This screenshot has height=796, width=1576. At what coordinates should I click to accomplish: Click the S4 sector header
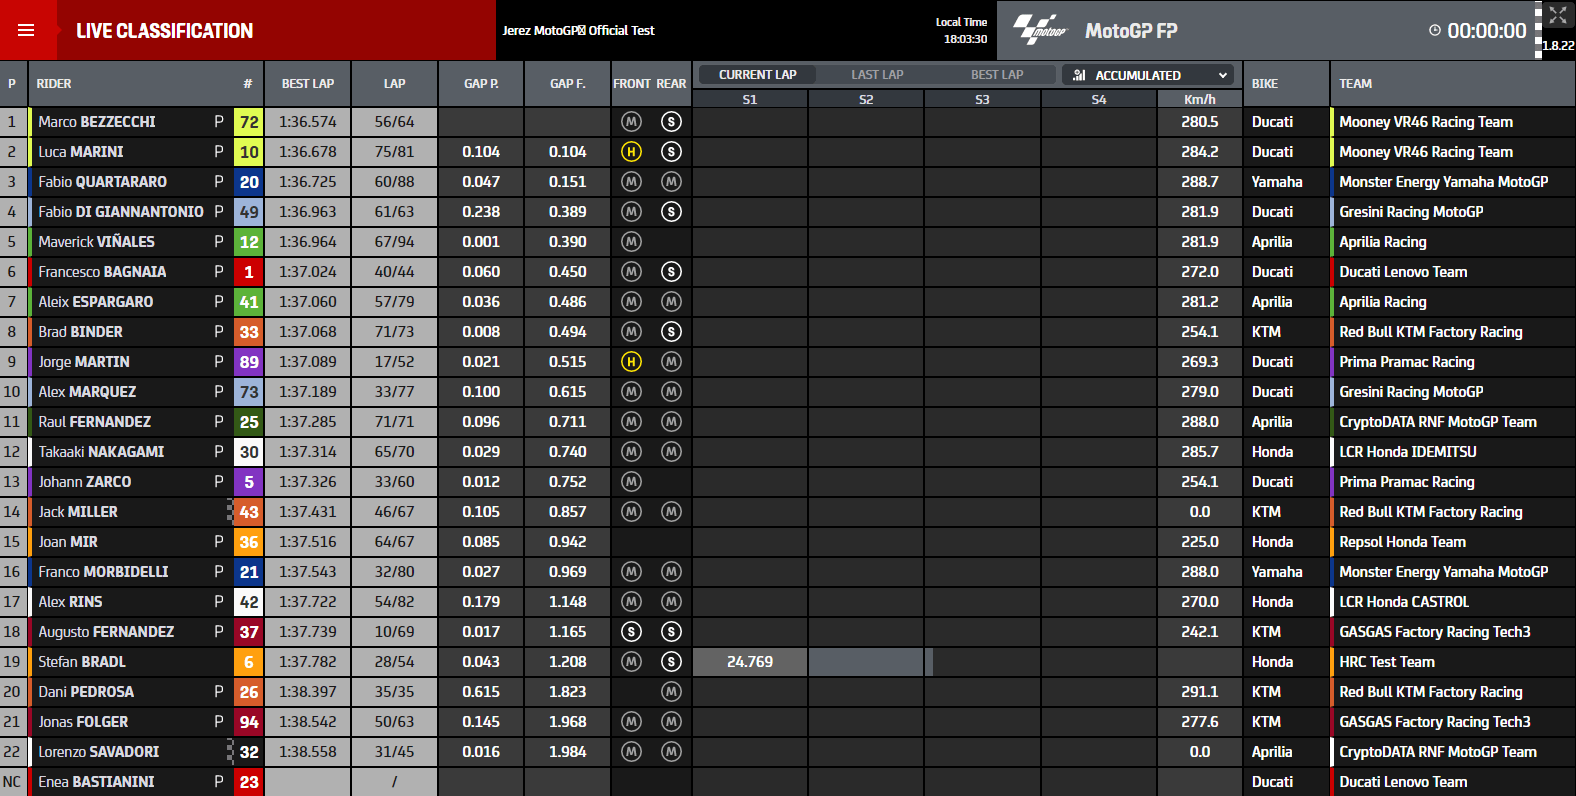(x=1099, y=99)
